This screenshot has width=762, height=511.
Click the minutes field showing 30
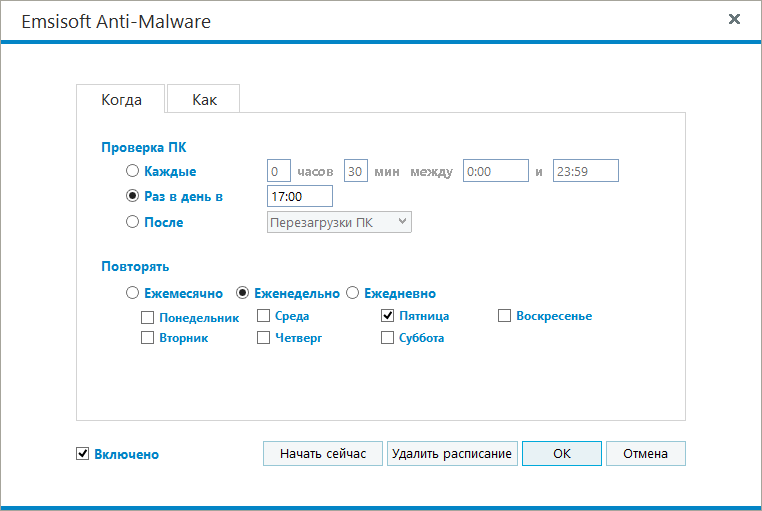click(x=356, y=171)
